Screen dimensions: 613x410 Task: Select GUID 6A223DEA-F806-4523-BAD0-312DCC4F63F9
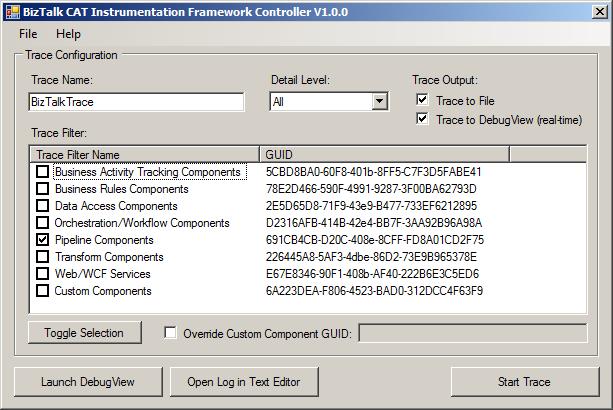click(374, 291)
